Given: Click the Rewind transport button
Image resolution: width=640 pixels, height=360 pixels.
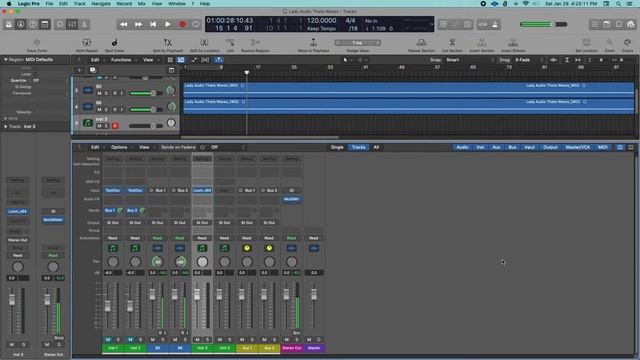Looking at the screenshot, I should 123,24.
